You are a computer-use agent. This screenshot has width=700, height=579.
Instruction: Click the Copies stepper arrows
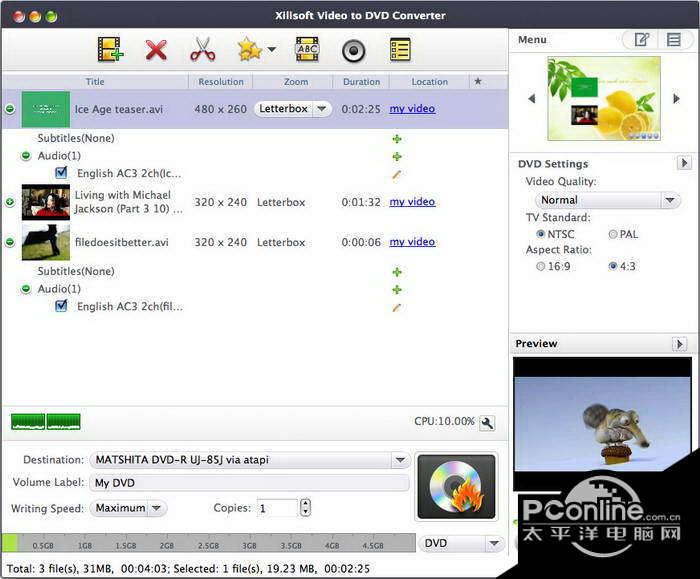pos(305,508)
